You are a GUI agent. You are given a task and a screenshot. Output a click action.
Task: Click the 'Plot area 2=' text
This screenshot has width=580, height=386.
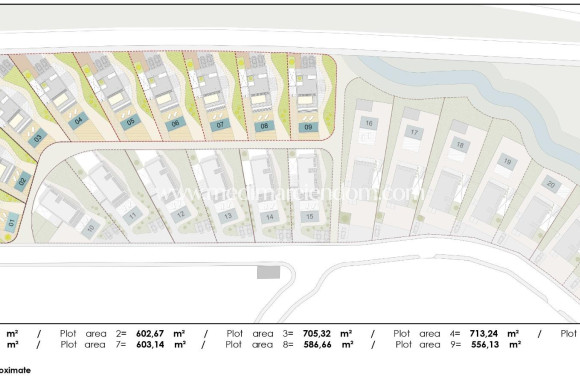pos(93,334)
